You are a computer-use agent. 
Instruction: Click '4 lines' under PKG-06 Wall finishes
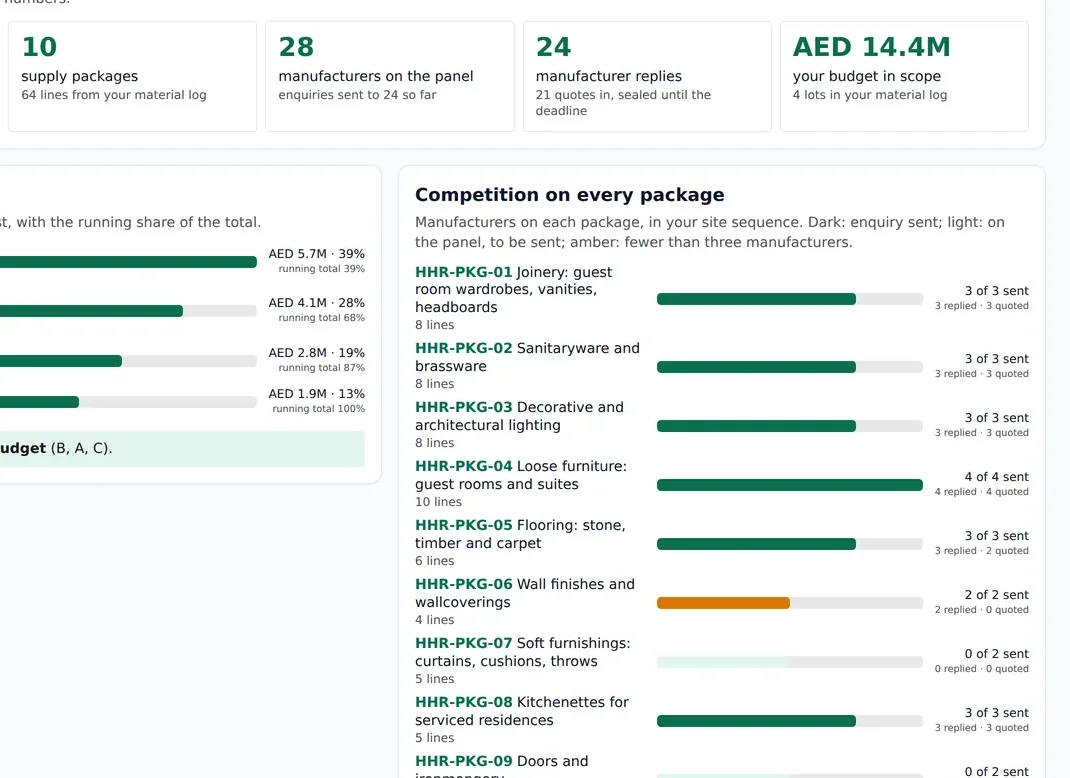point(435,620)
